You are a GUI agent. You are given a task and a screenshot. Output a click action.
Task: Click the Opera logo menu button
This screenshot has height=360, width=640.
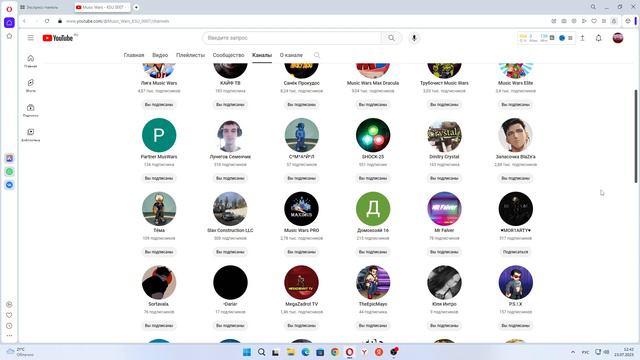pos(9,9)
